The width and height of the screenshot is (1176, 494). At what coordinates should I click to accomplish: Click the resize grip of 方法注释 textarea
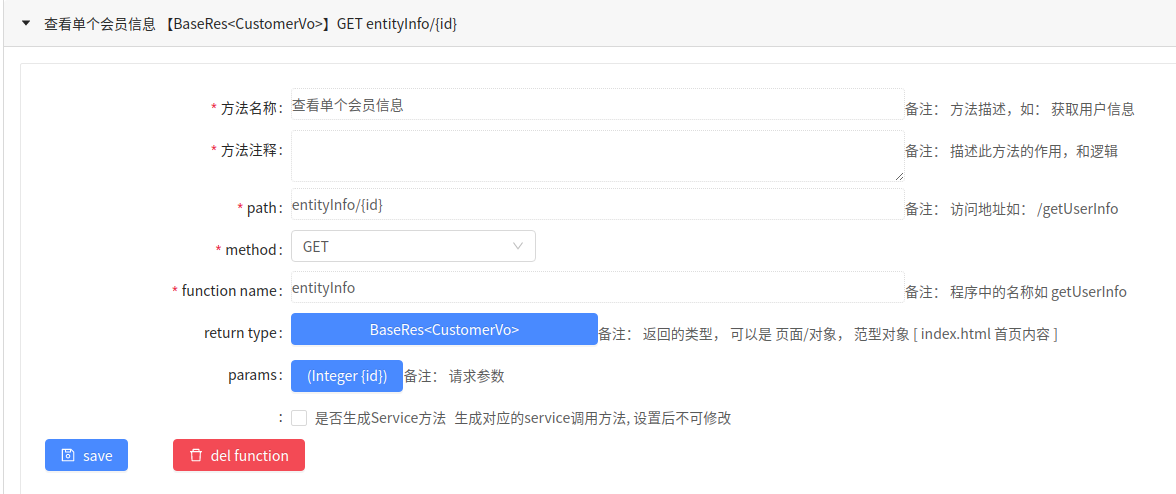(899, 176)
